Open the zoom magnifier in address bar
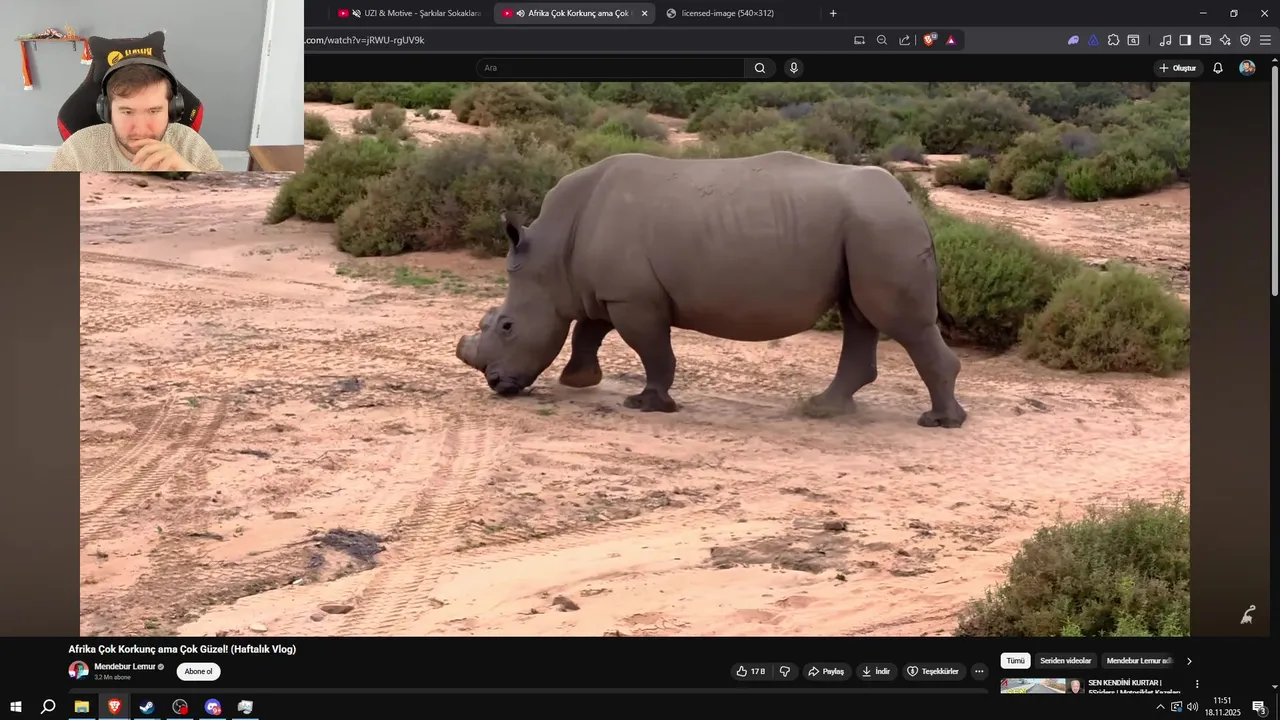 pyautogui.click(x=882, y=40)
